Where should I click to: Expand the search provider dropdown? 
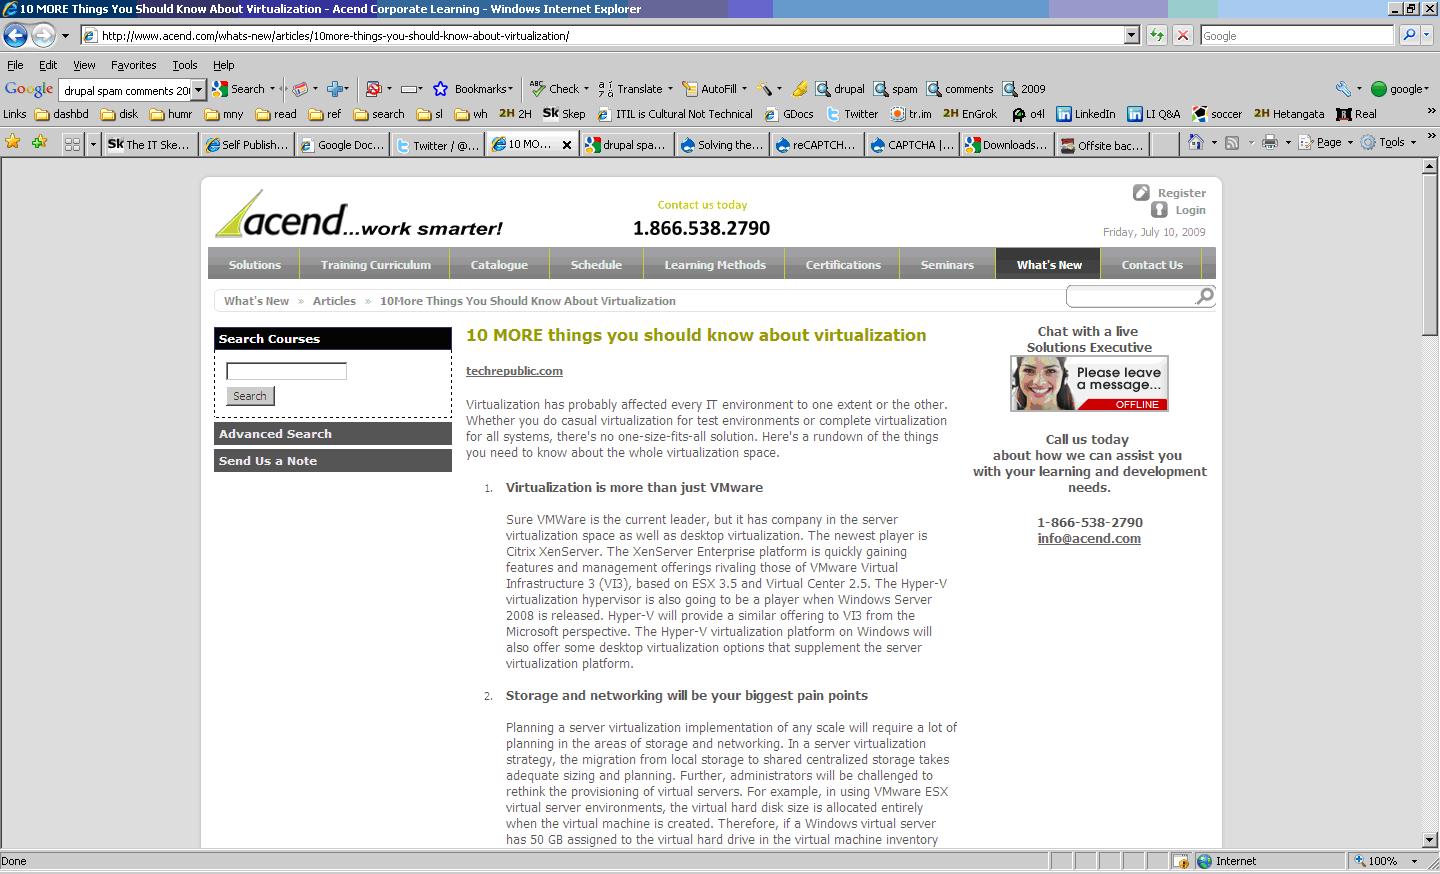click(x=1427, y=35)
